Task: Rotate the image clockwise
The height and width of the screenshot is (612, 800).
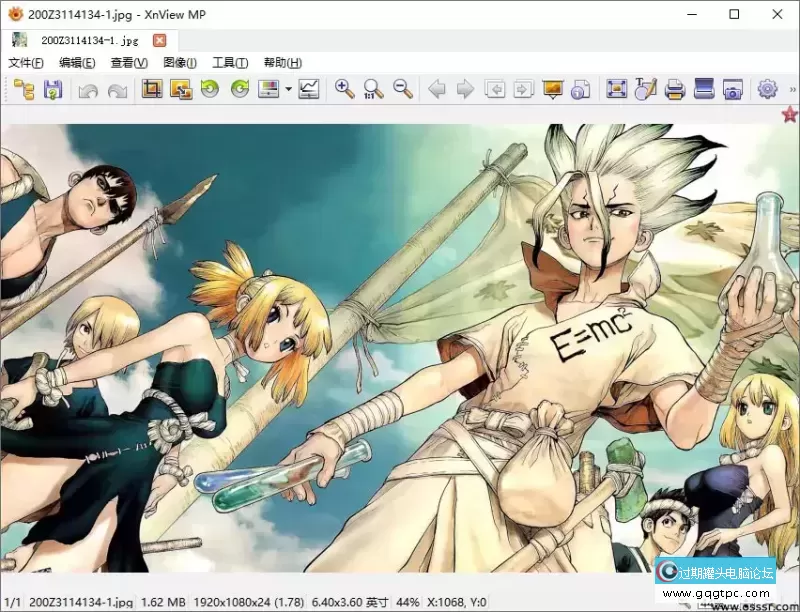Action: (x=238, y=89)
